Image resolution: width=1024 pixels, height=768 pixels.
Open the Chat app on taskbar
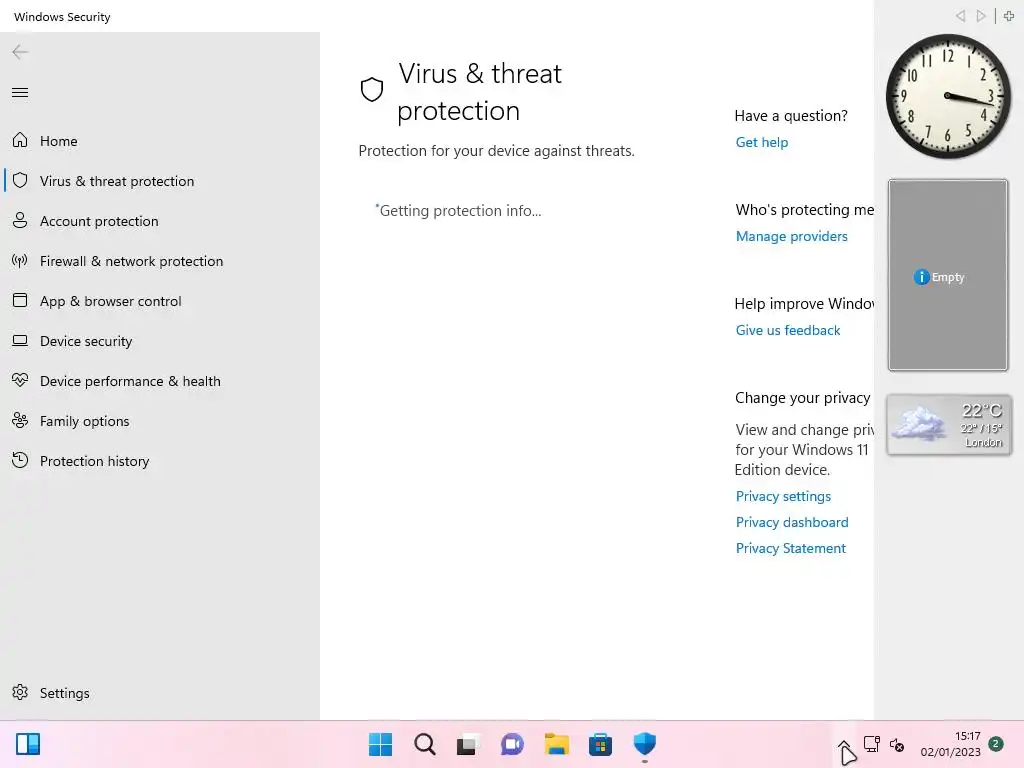512,744
